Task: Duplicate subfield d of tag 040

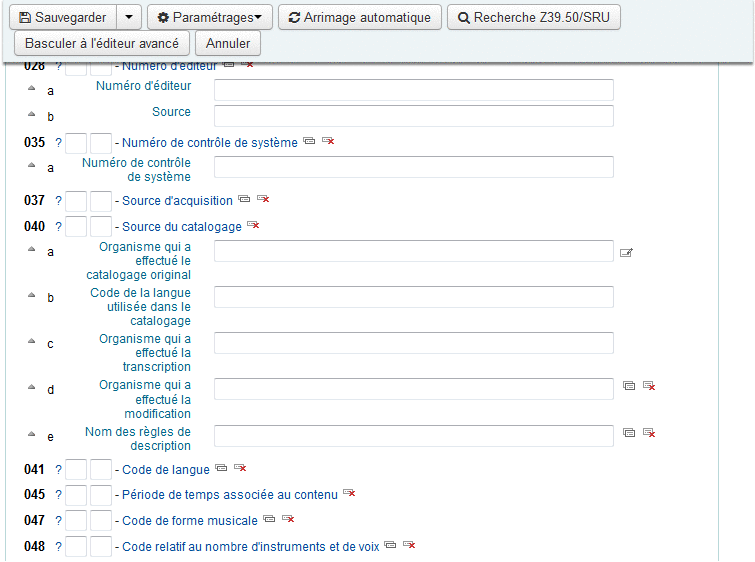Action: click(629, 386)
